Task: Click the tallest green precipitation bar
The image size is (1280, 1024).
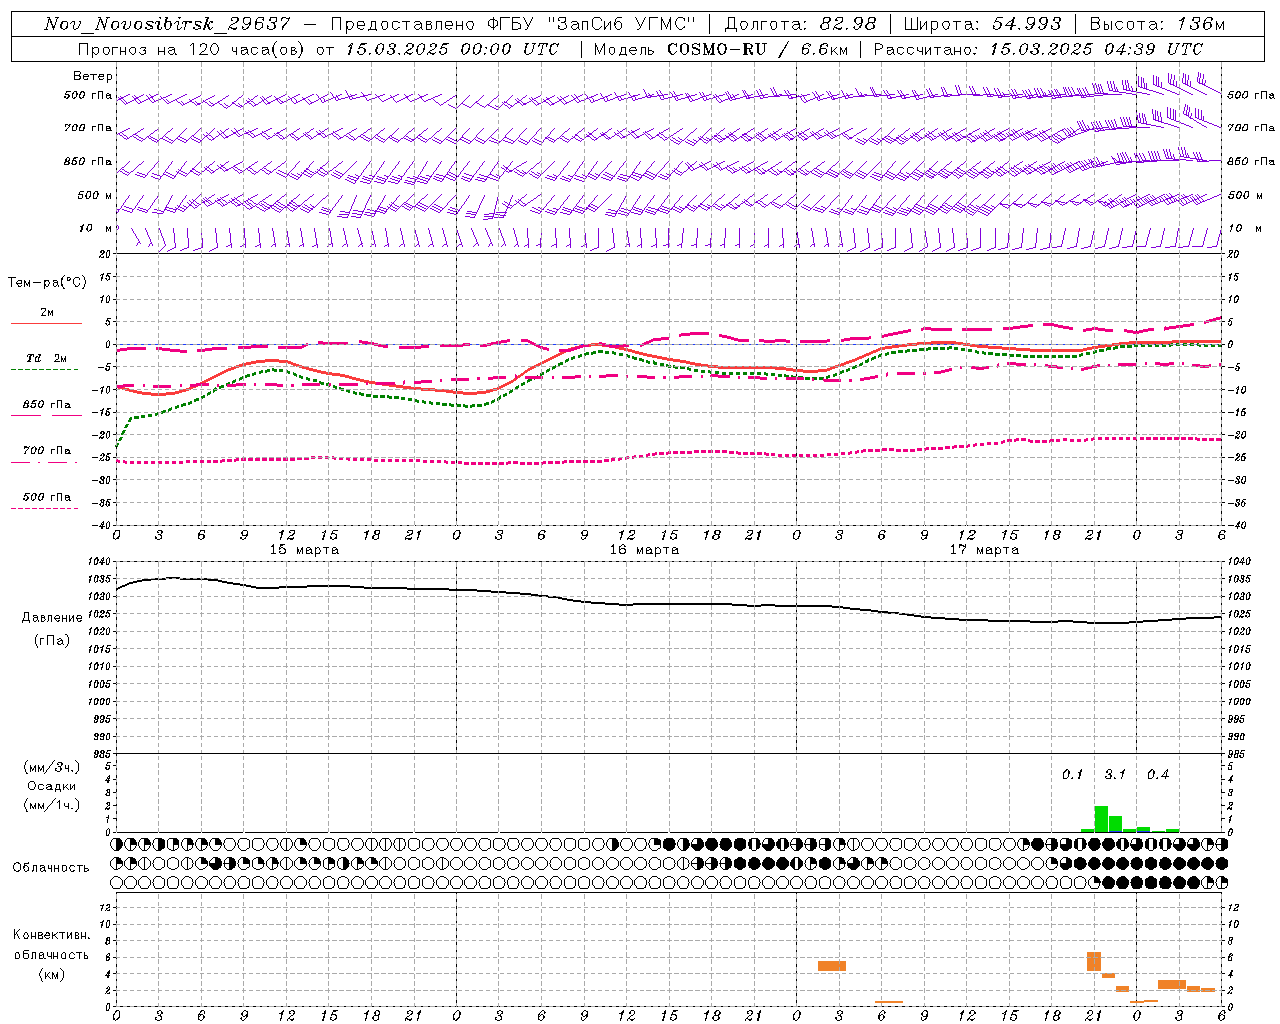Action: coord(1101,819)
